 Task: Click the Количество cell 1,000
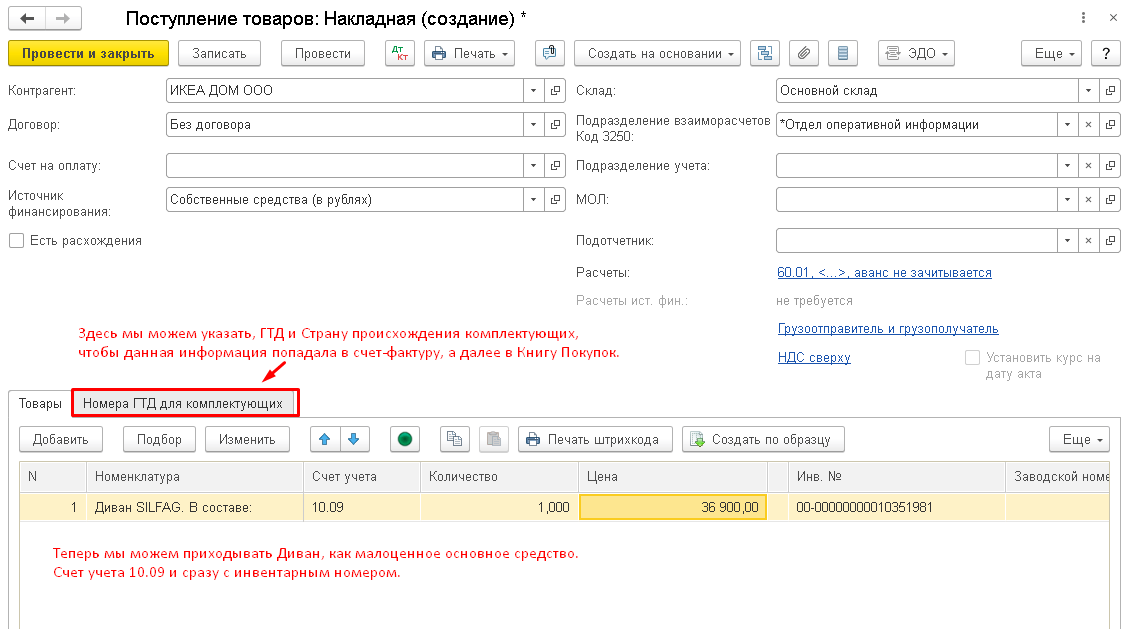point(499,507)
